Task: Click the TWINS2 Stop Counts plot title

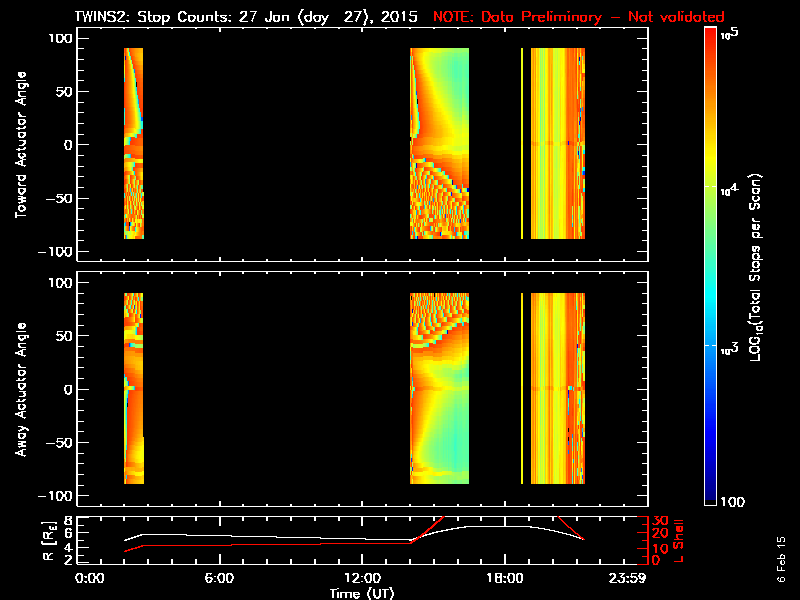Action: tap(247, 17)
